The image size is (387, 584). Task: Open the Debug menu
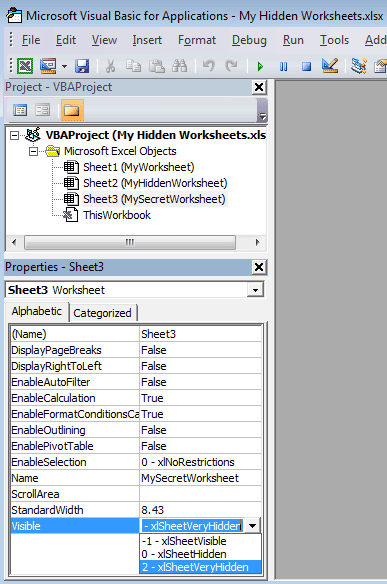coord(249,40)
